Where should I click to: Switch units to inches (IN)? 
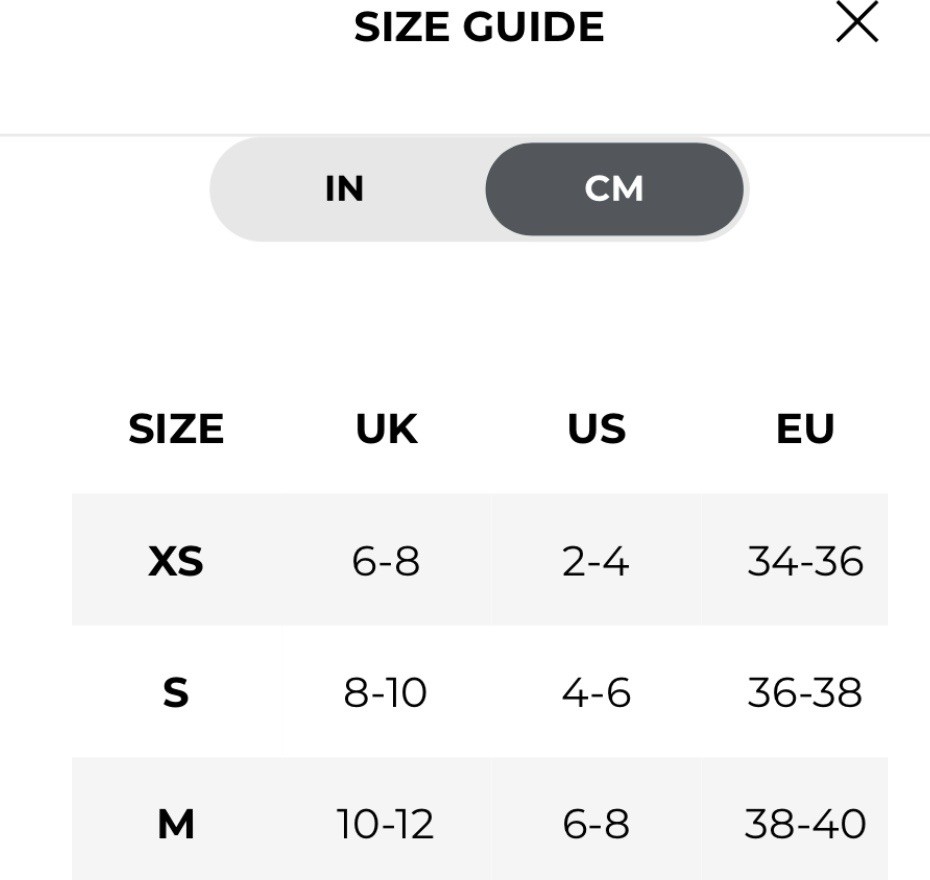345,189
